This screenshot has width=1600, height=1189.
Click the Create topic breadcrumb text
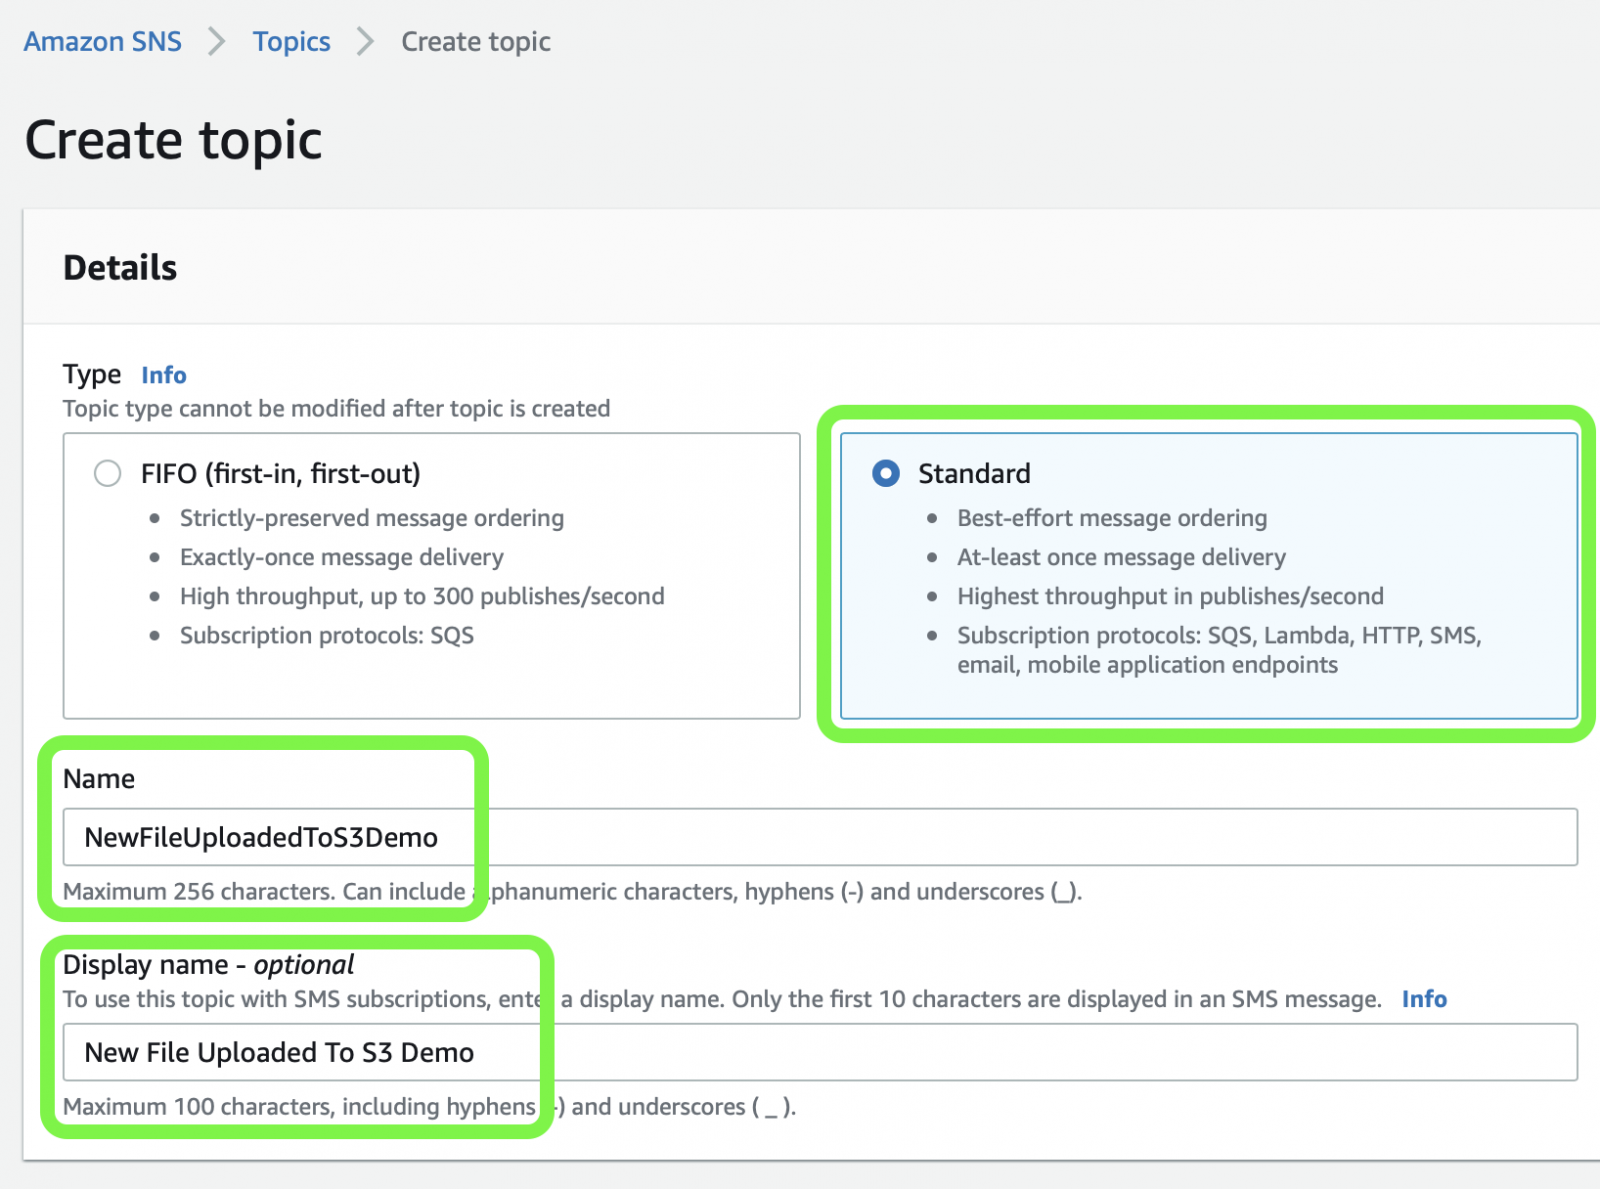(476, 42)
